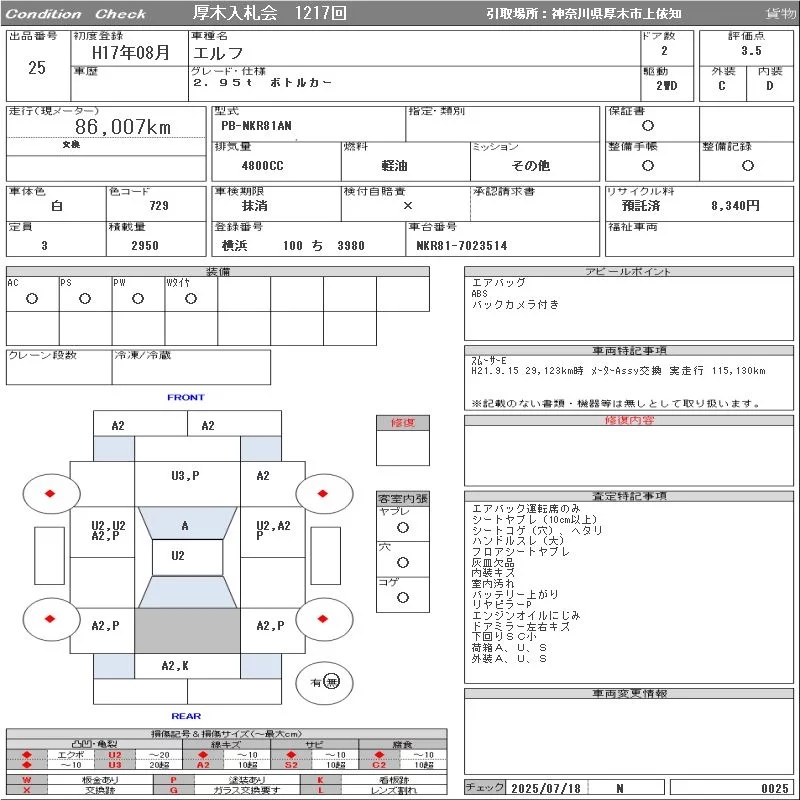Viewport: 800px width, 800px height.
Task: Click the note 'バッテリー上がり'
Action: [x=515, y=594]
